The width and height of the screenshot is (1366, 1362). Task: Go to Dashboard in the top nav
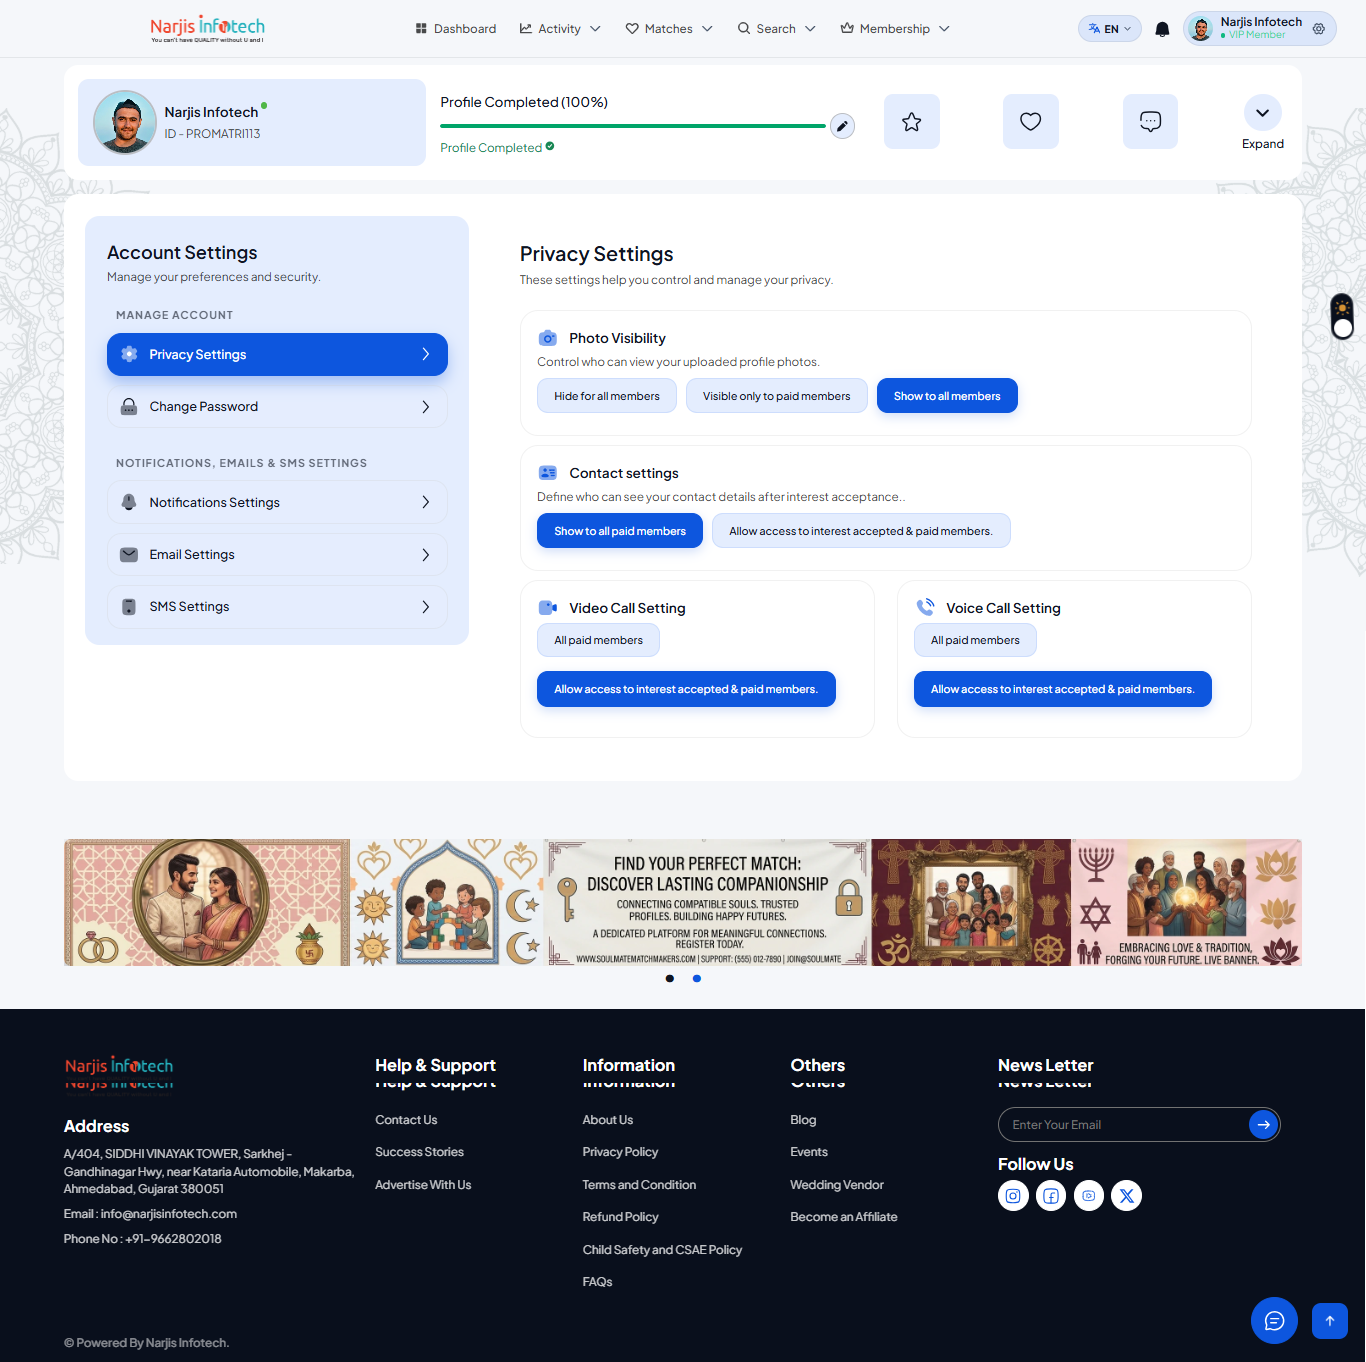(456, 29)
